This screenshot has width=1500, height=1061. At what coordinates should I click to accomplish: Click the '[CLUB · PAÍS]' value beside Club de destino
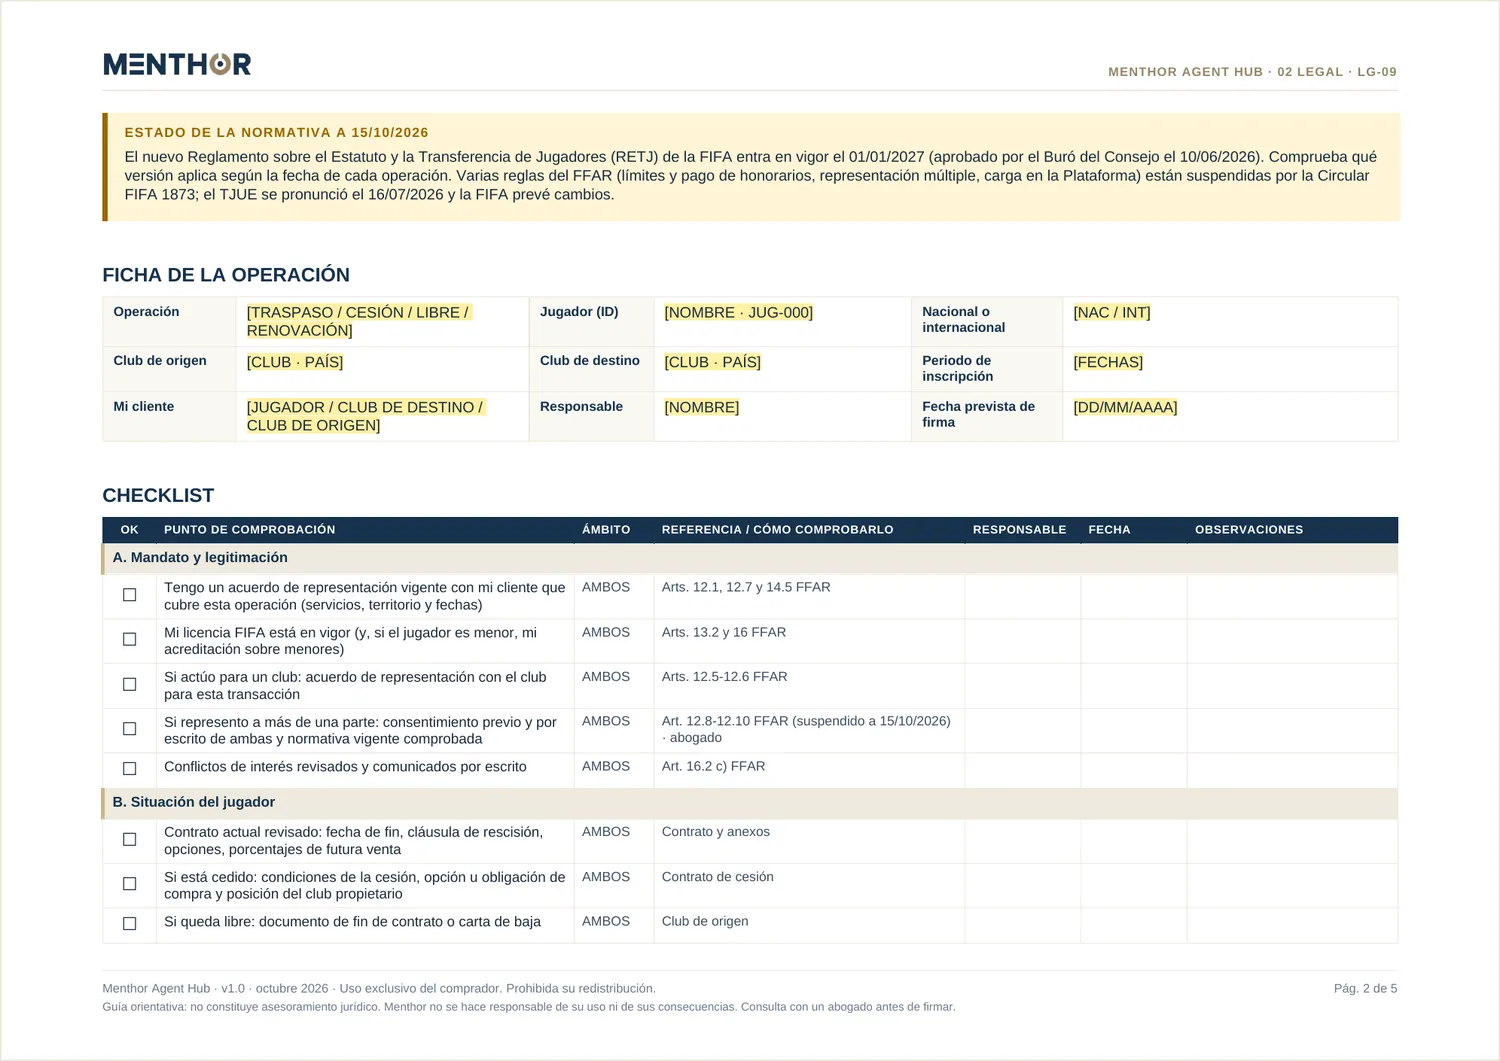pyautogui.click(x=712, y=361)
